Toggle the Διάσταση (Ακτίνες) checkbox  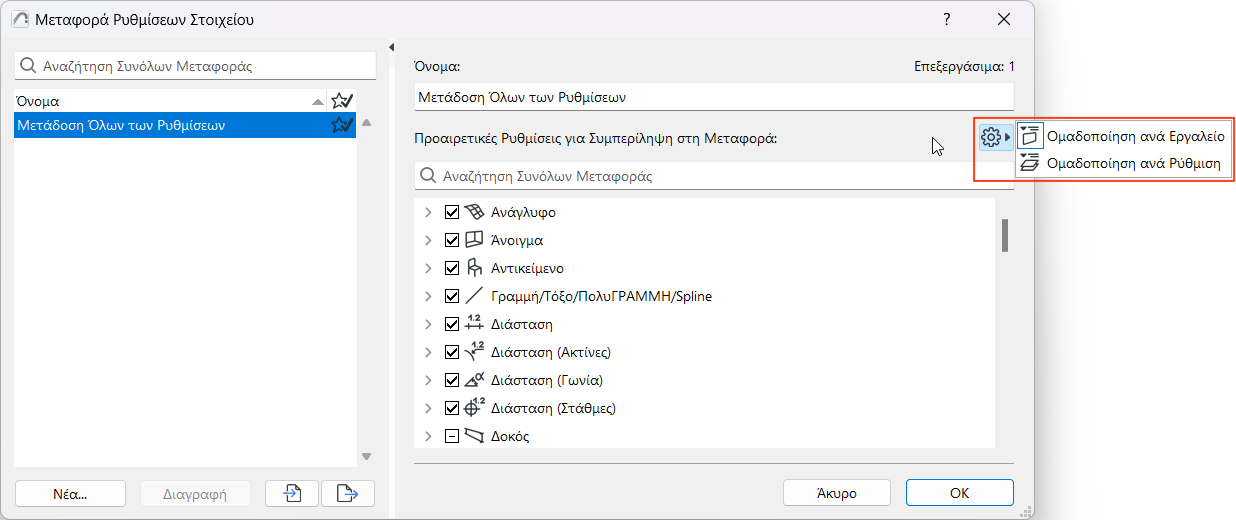tap(451, 352)
